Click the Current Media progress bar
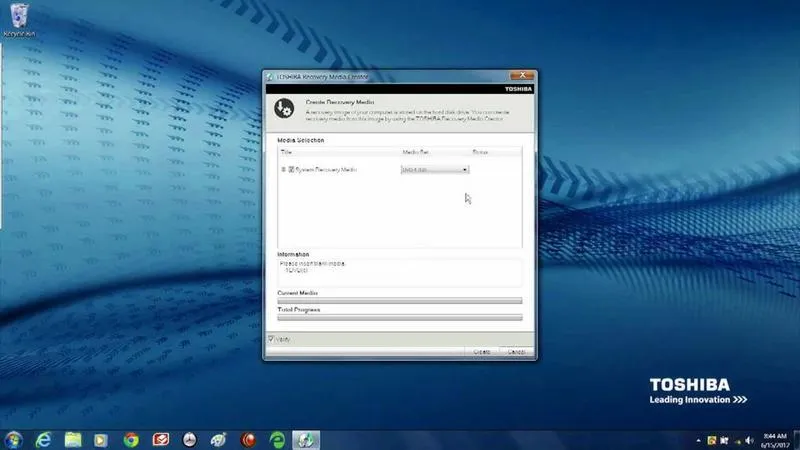800x450 pixels. click(x=399, y=301)
